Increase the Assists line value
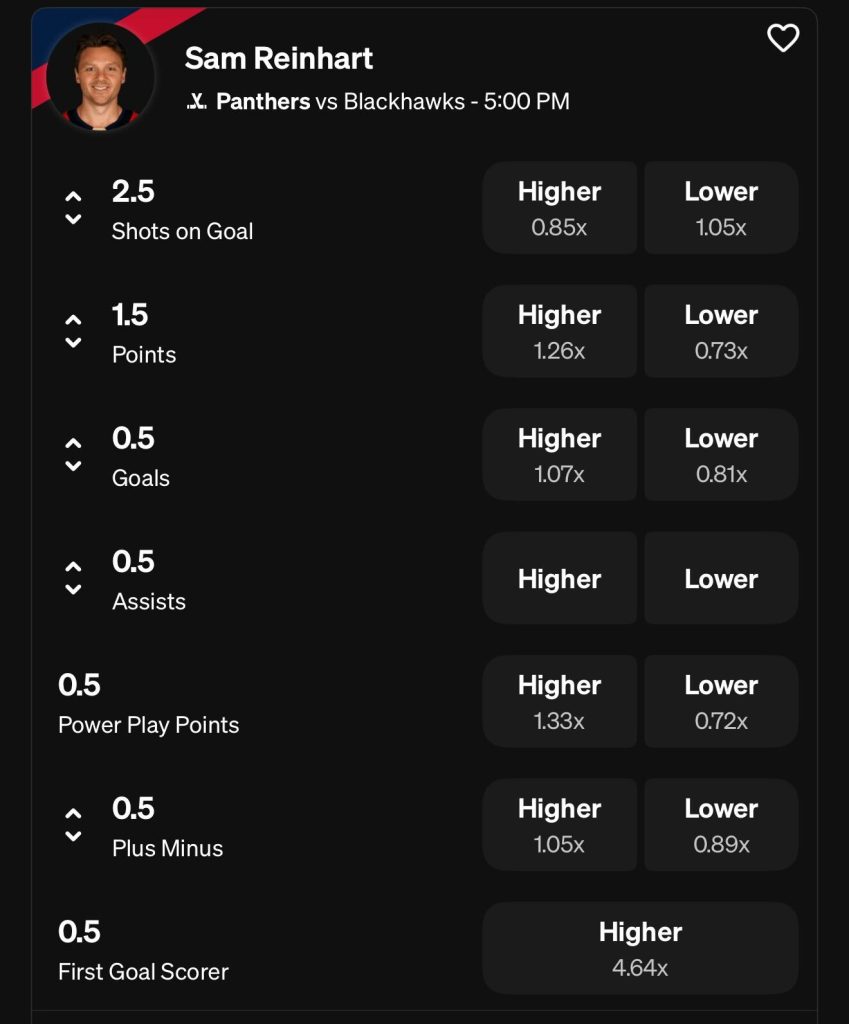Viewport: 849px width, 1024px height. 73,567
